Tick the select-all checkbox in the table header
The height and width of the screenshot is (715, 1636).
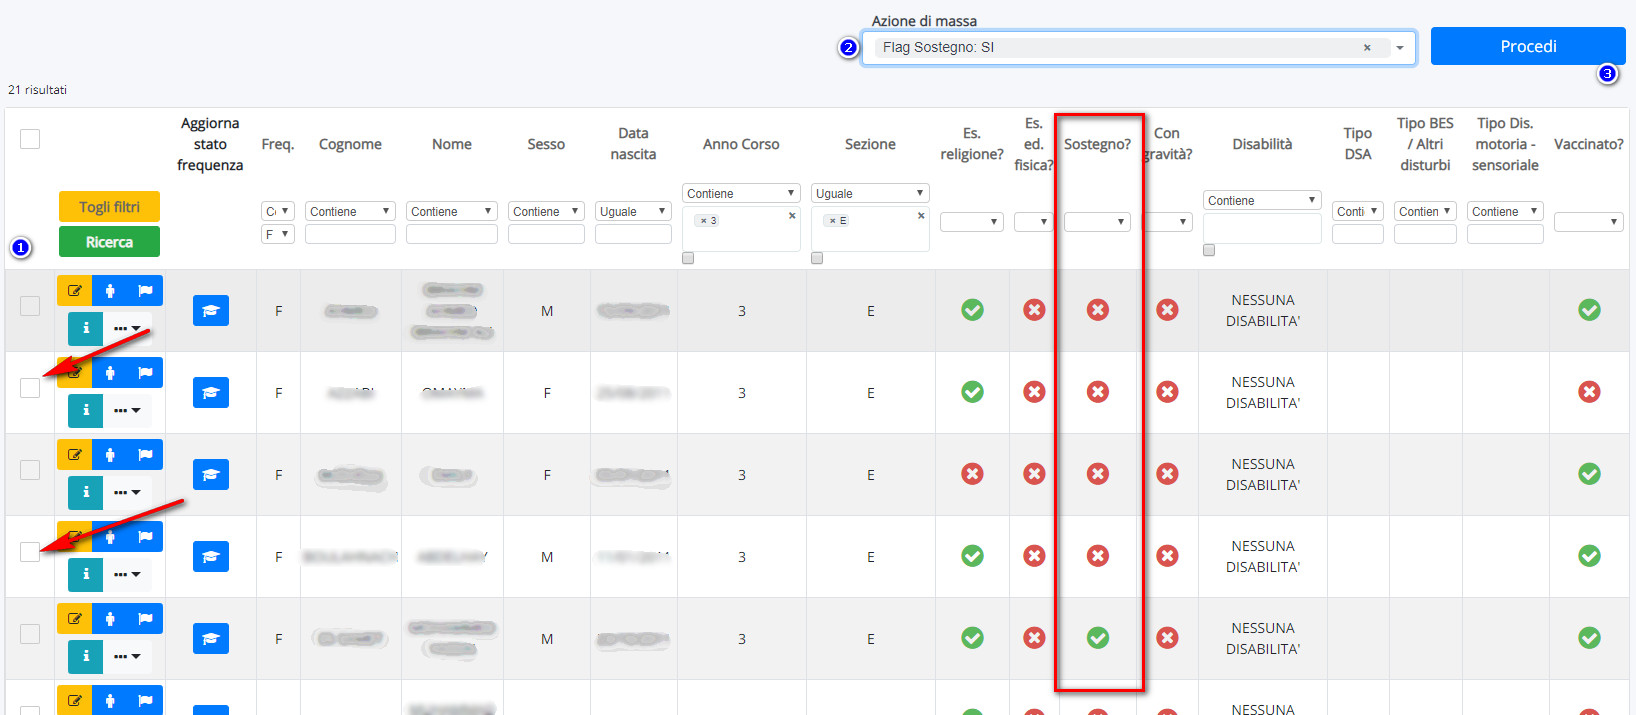[x=30, y=139]
